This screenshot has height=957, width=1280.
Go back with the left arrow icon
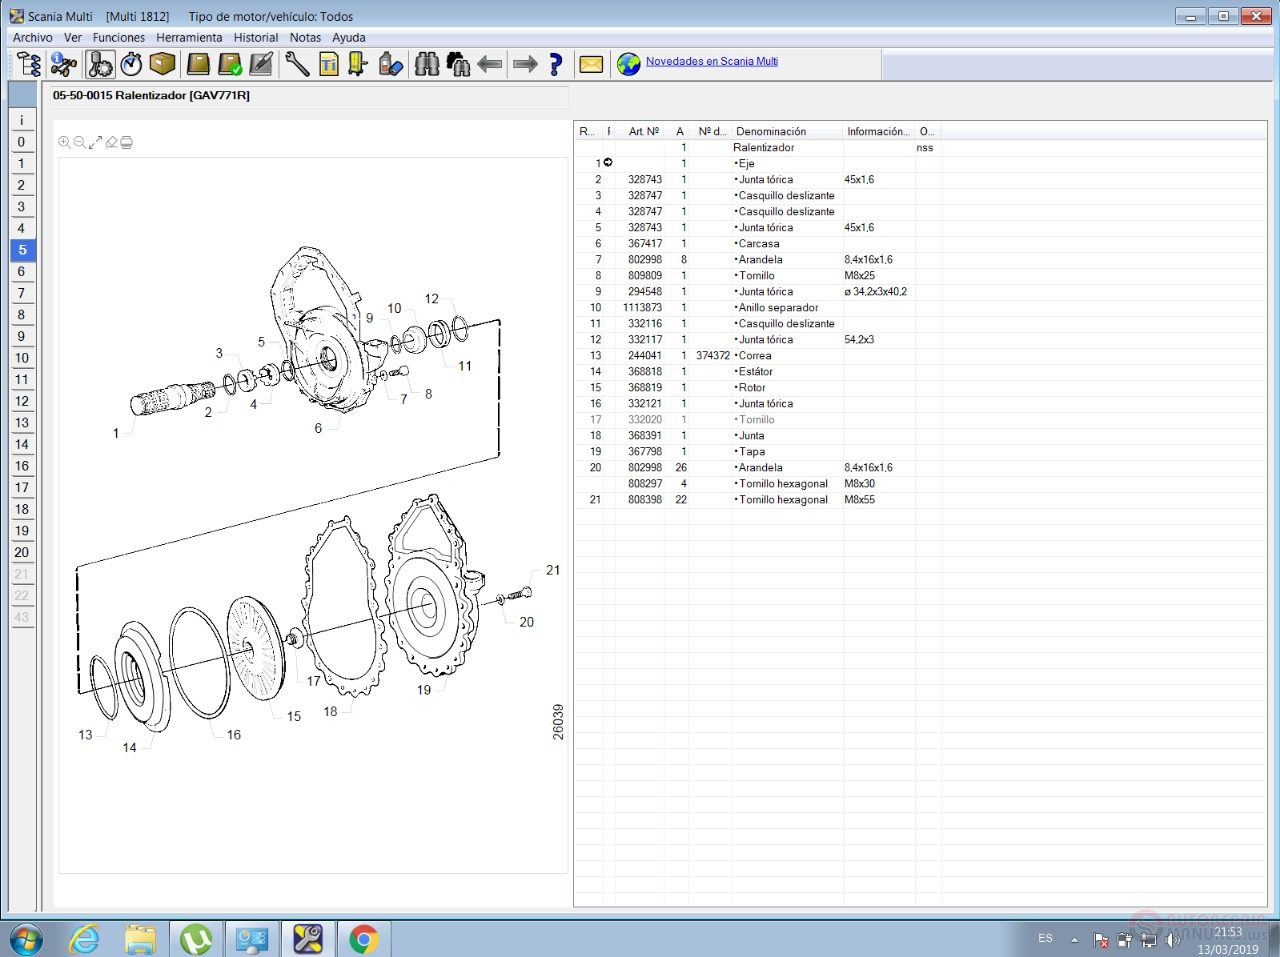[490, 65]
